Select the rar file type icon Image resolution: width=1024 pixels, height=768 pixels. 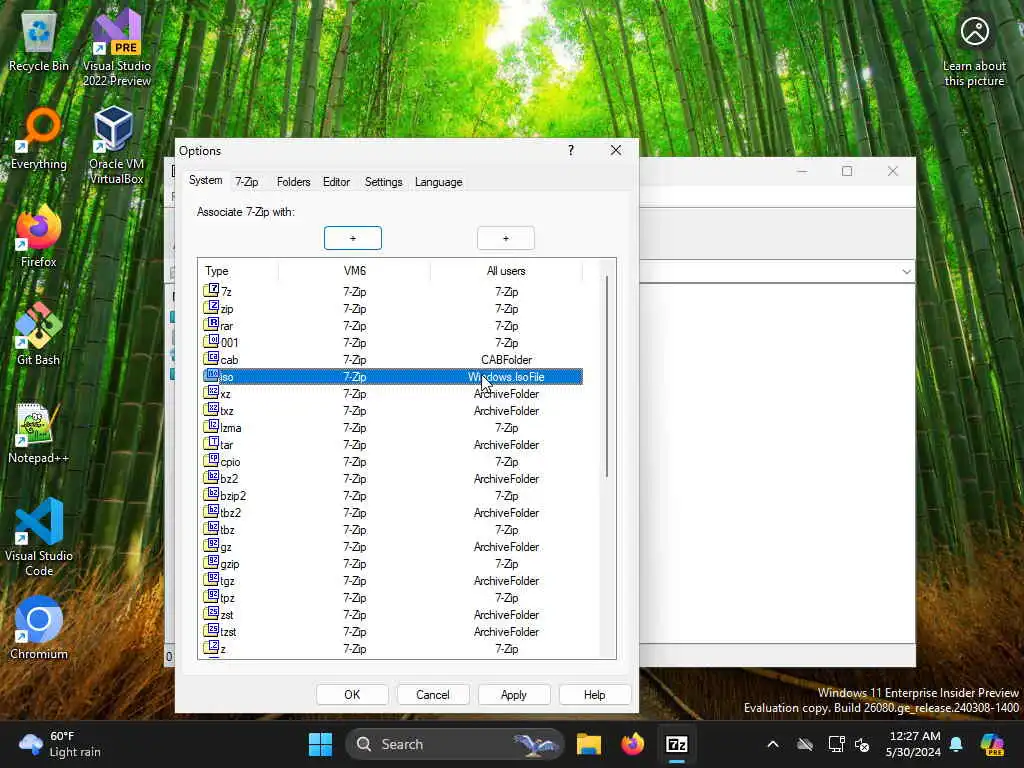click(212, 325)
